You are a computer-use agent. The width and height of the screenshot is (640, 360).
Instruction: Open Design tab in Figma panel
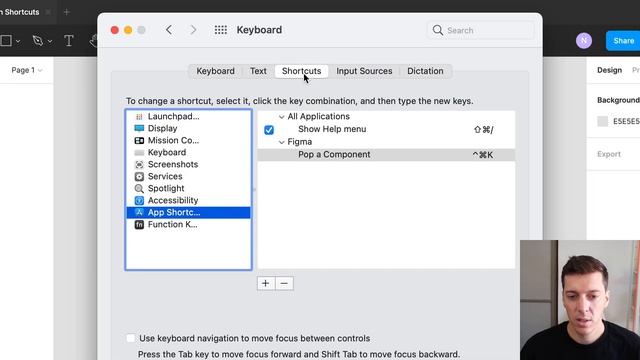pyautogui.click(x=609, y=70)
